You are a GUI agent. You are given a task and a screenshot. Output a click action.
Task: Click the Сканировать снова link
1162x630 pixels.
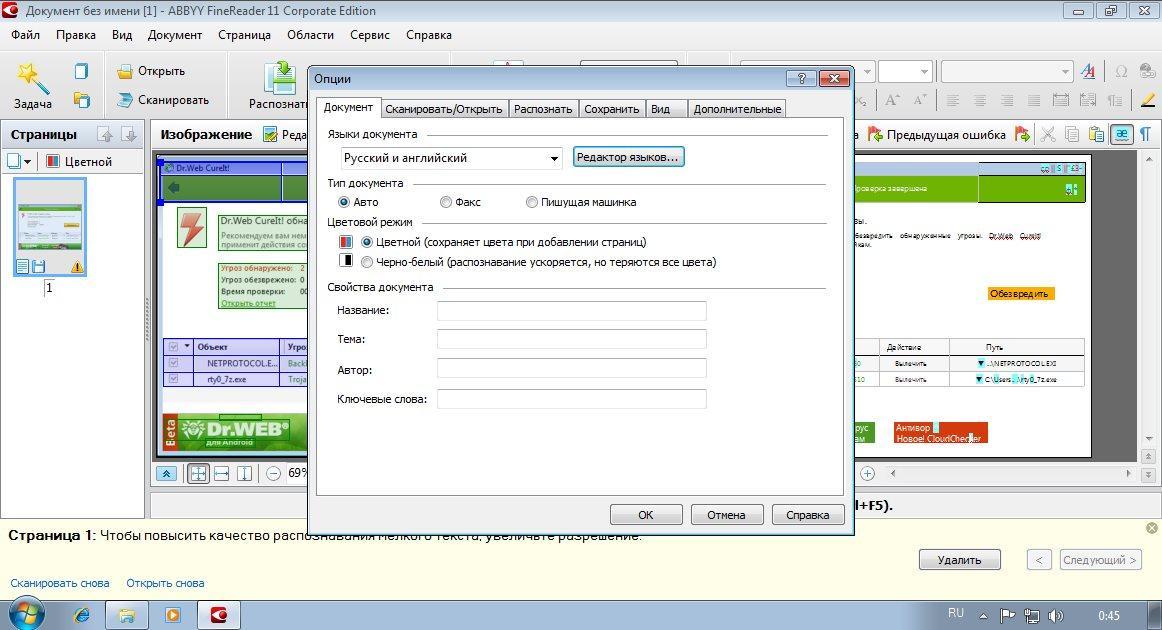click(60, 583)
